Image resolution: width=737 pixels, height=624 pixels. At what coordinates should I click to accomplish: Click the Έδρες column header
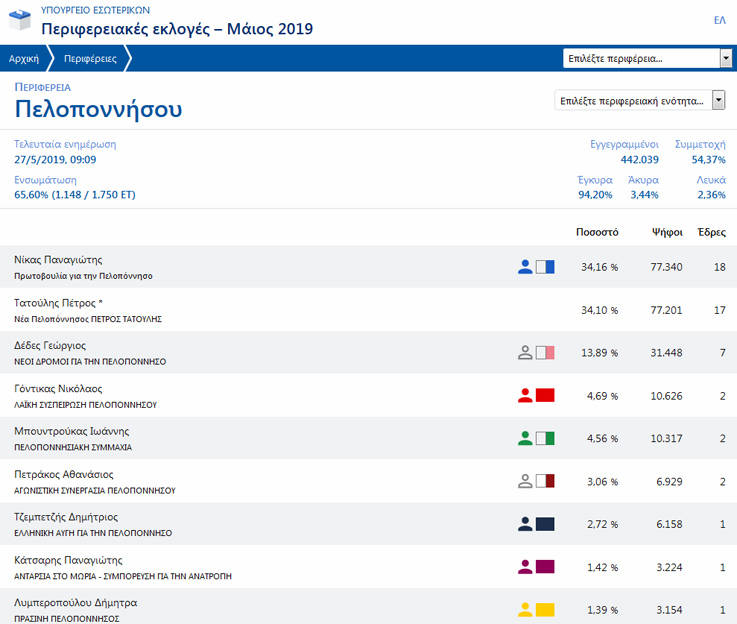[711, 232]
